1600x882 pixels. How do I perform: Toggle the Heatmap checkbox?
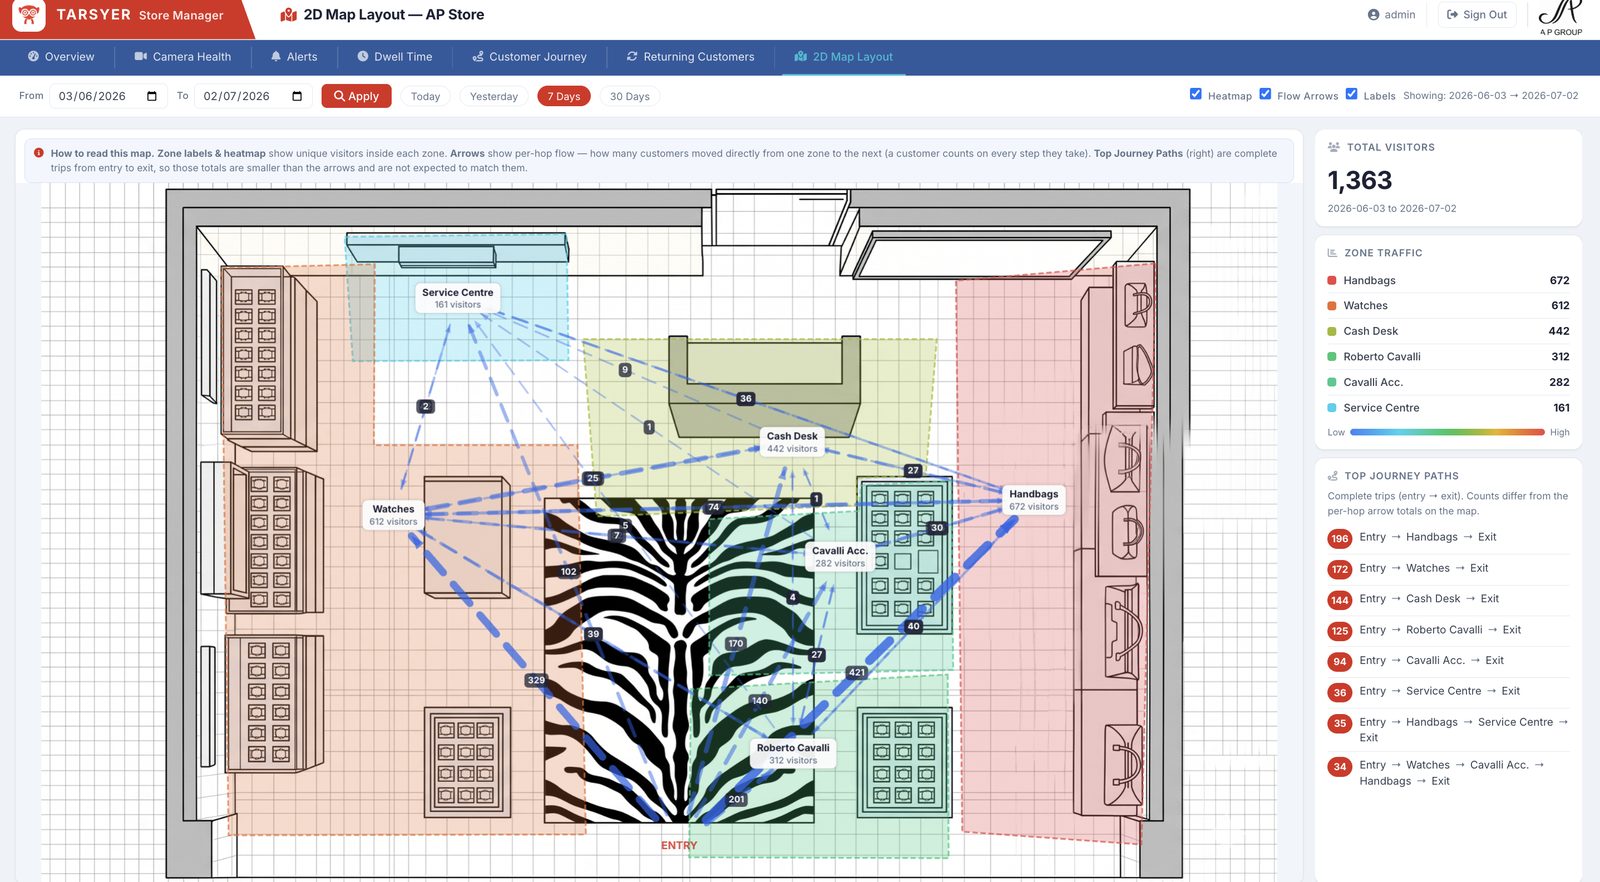[x=1196, y=94]
